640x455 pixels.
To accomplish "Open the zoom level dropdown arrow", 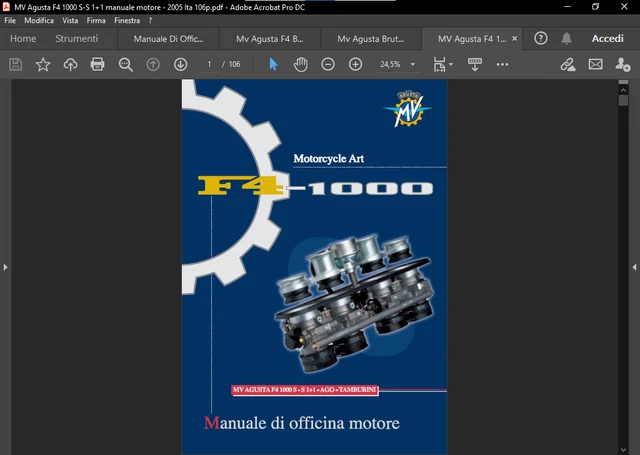I will click(413, 64).
